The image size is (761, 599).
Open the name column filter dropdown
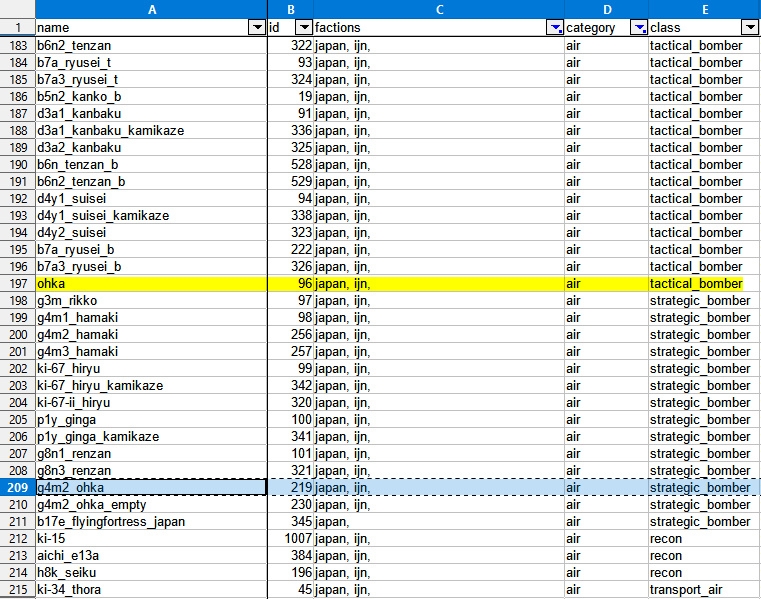tap(256, 28)
